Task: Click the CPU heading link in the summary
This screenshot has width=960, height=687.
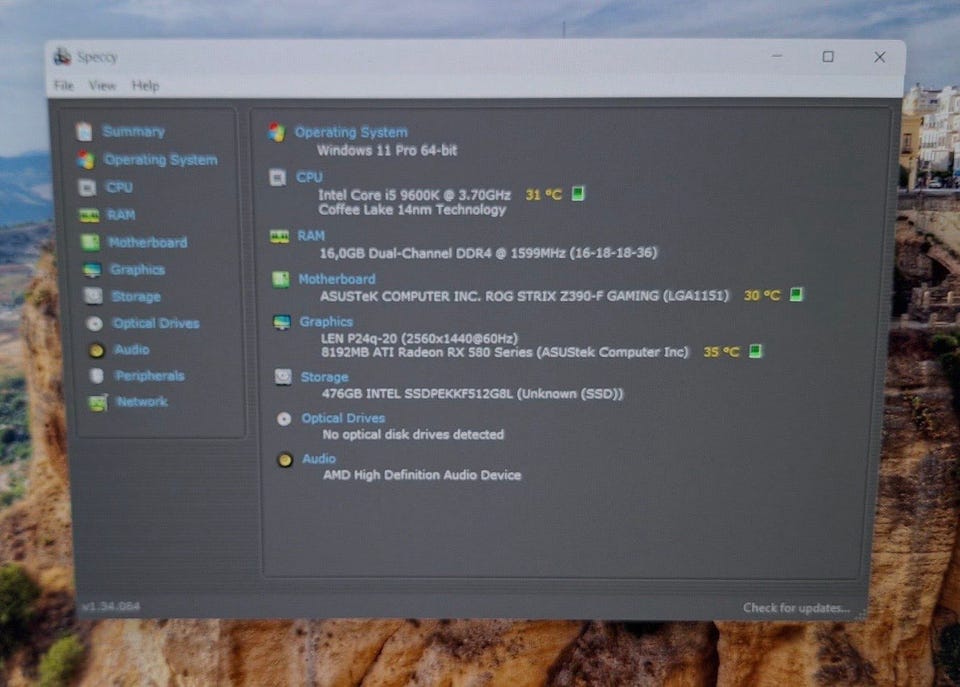Action: click(x=309, y=178)
